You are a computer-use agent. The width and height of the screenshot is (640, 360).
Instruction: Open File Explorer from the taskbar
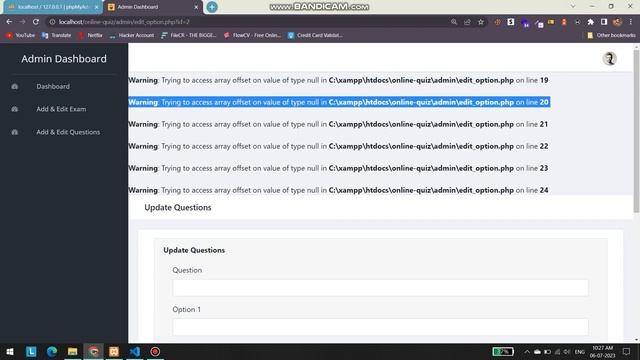tap(73, 351)
